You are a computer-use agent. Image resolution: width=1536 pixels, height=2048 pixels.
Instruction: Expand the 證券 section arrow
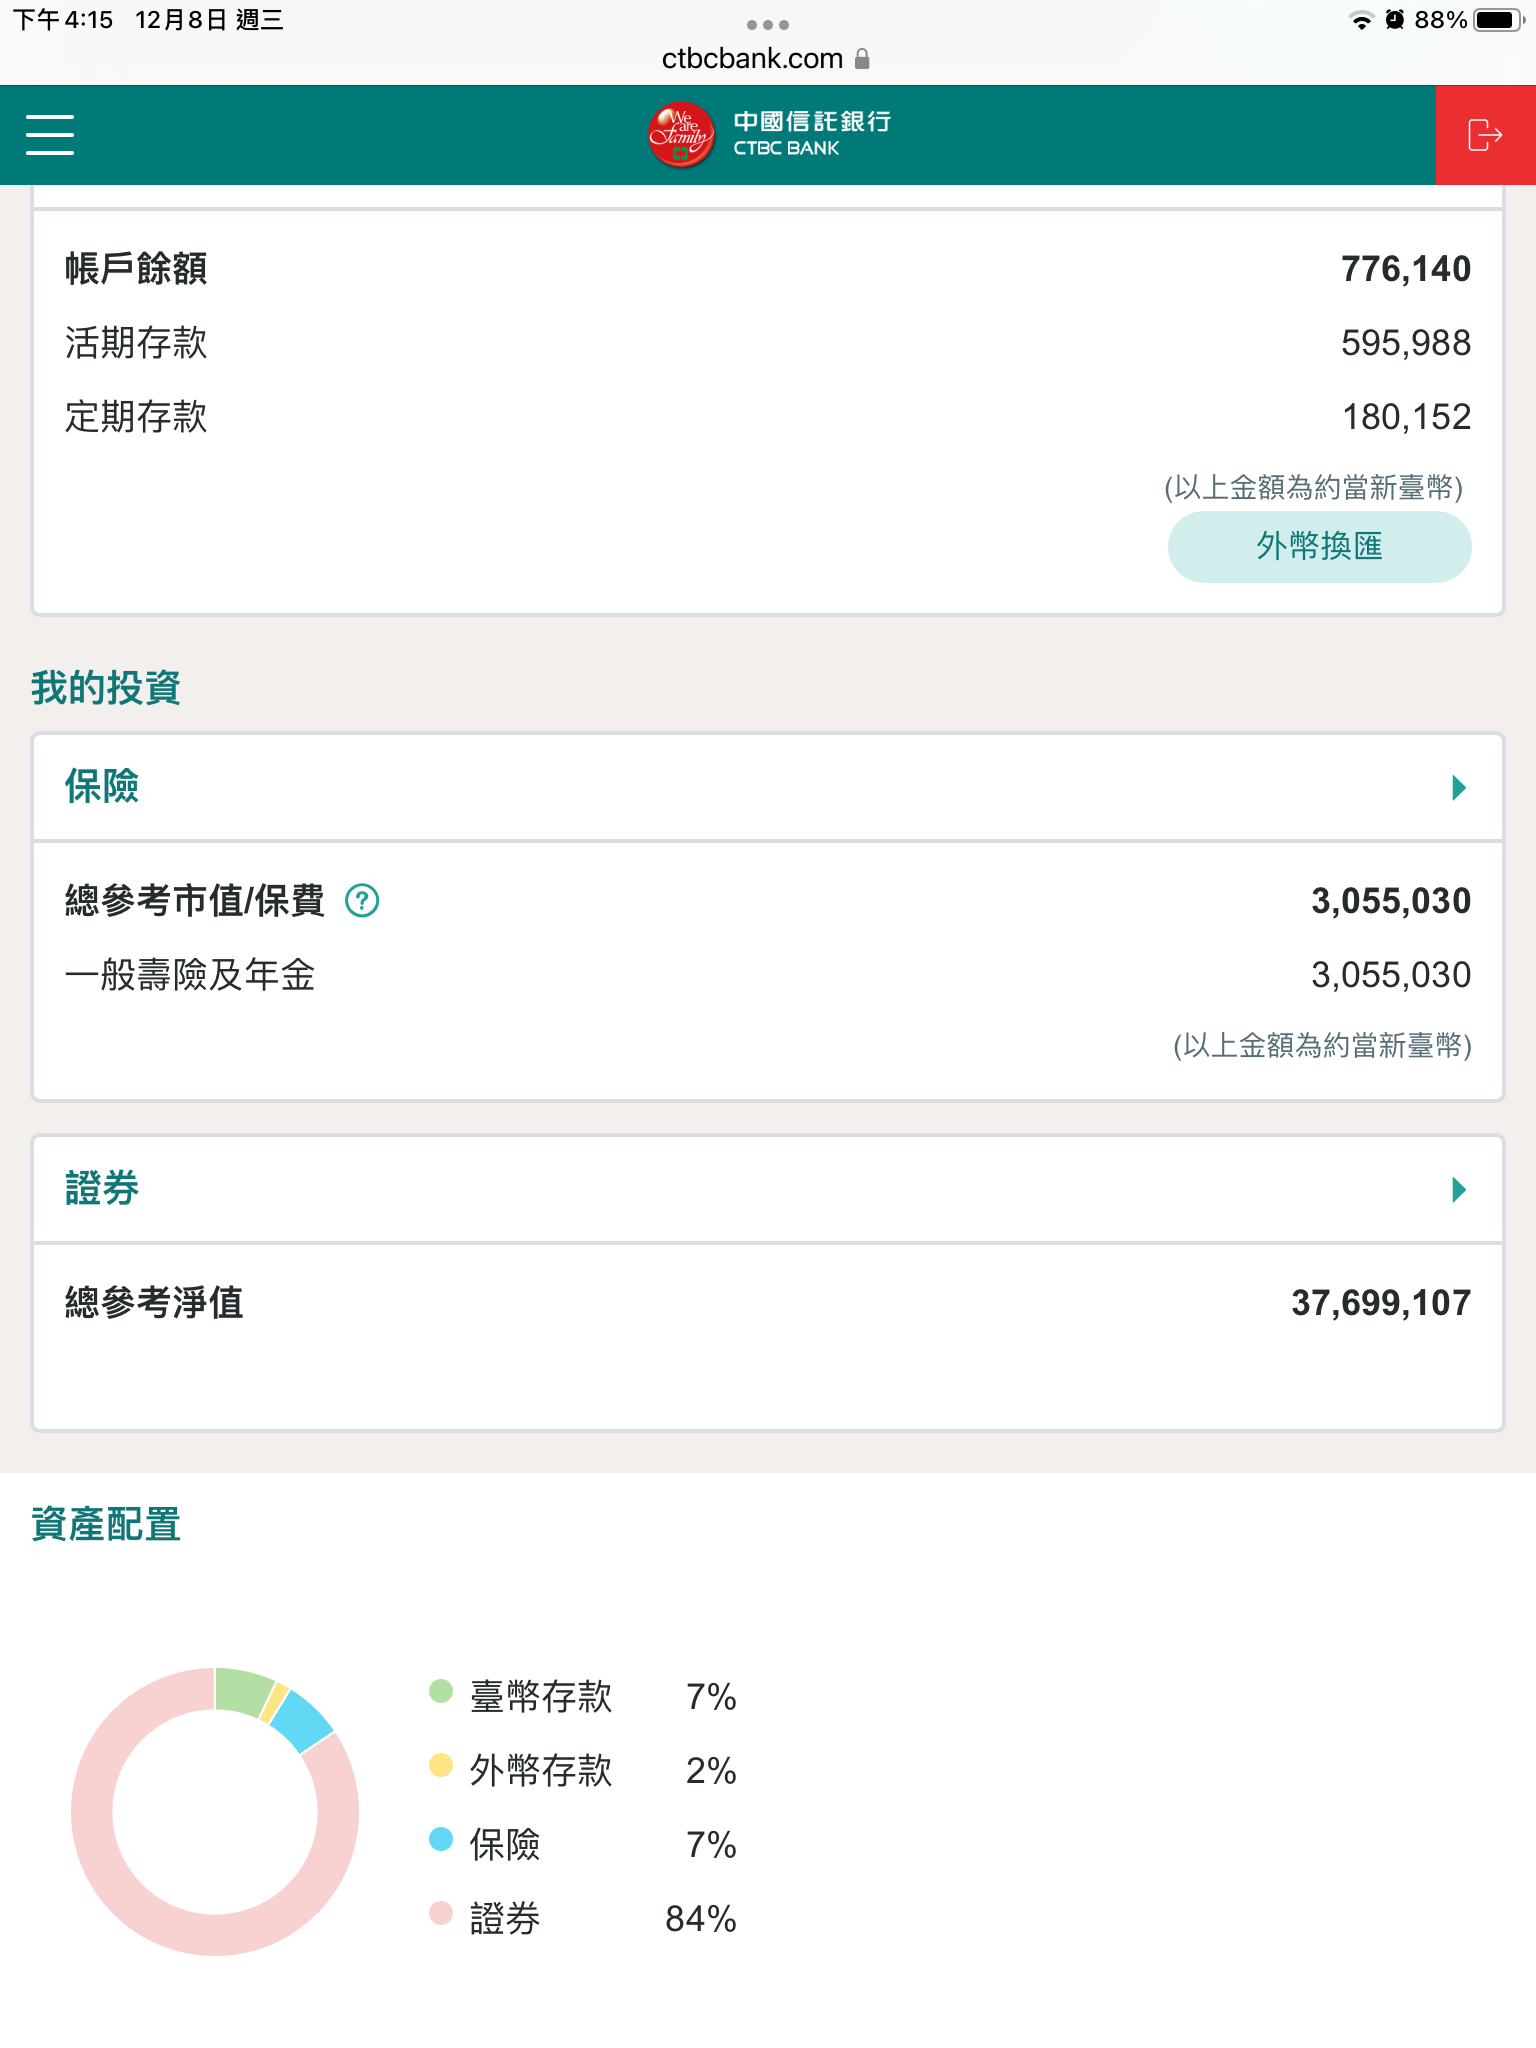tap(1459, 1189)
